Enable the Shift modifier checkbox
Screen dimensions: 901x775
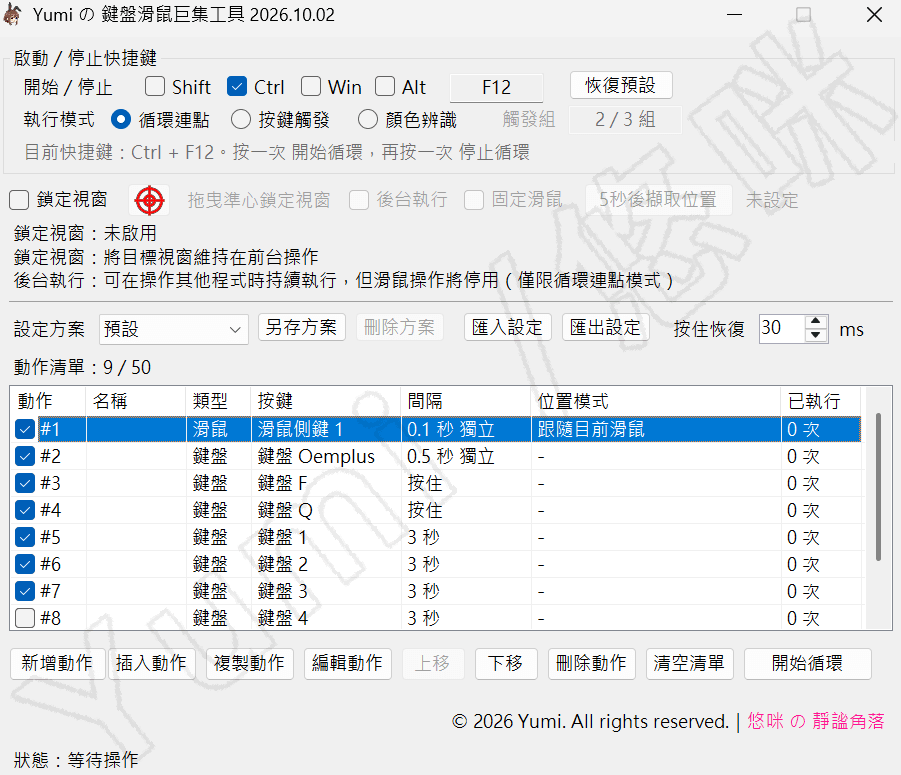point(155,87)
